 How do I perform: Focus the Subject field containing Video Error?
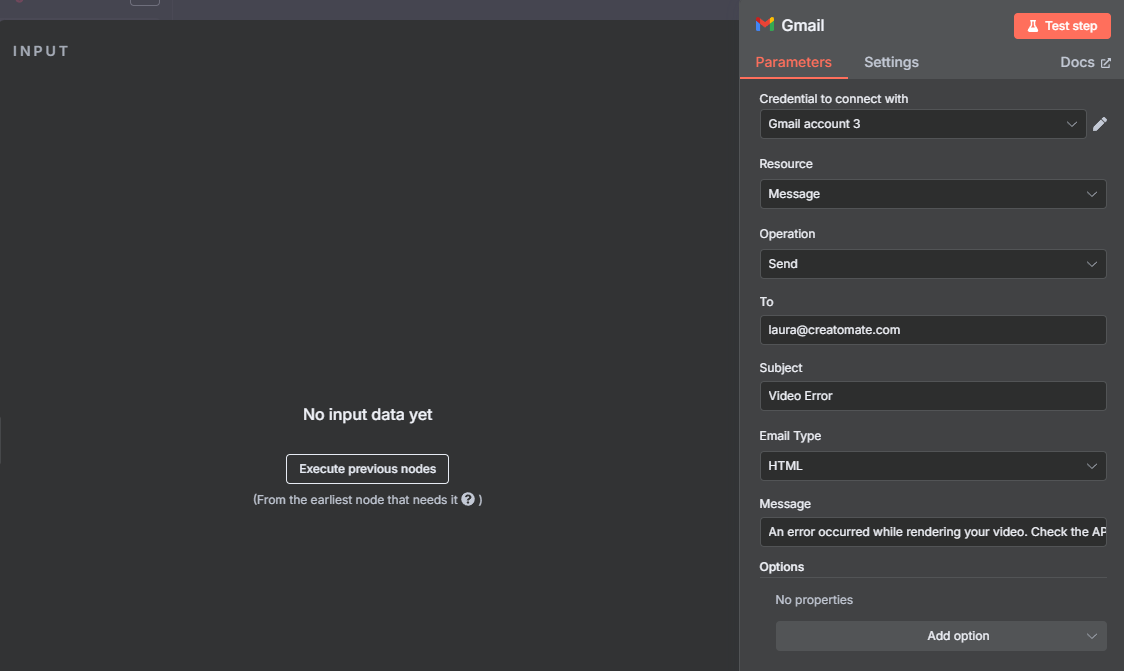(932, 396)
